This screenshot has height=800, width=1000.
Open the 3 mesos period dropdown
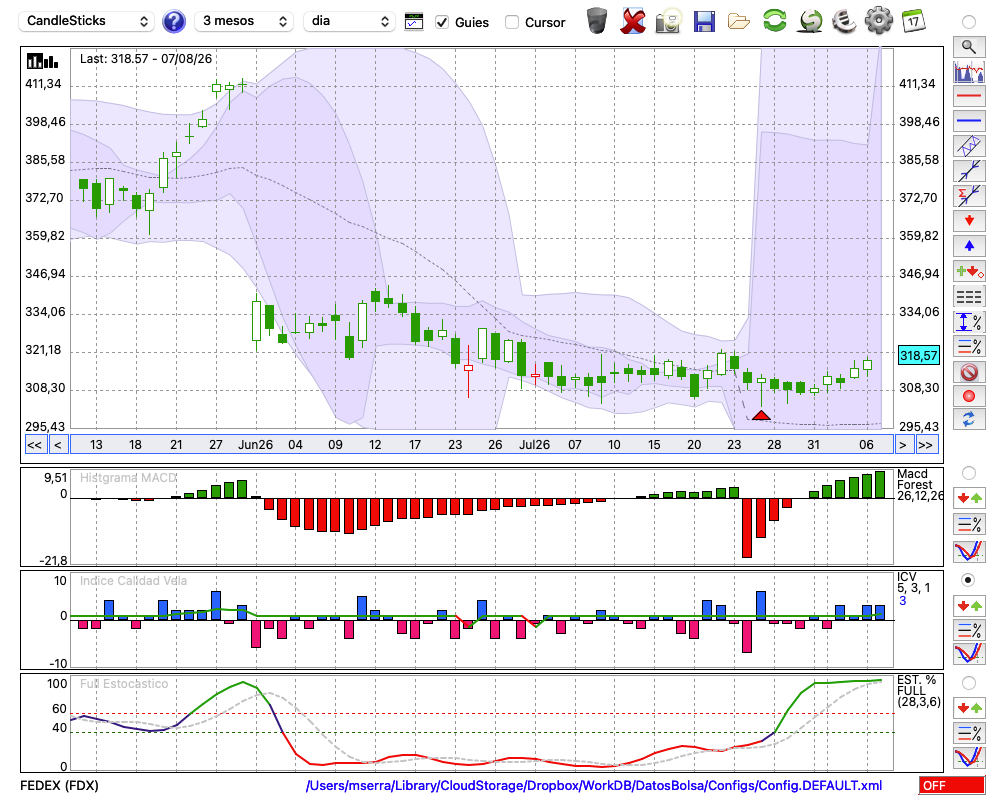244,21
